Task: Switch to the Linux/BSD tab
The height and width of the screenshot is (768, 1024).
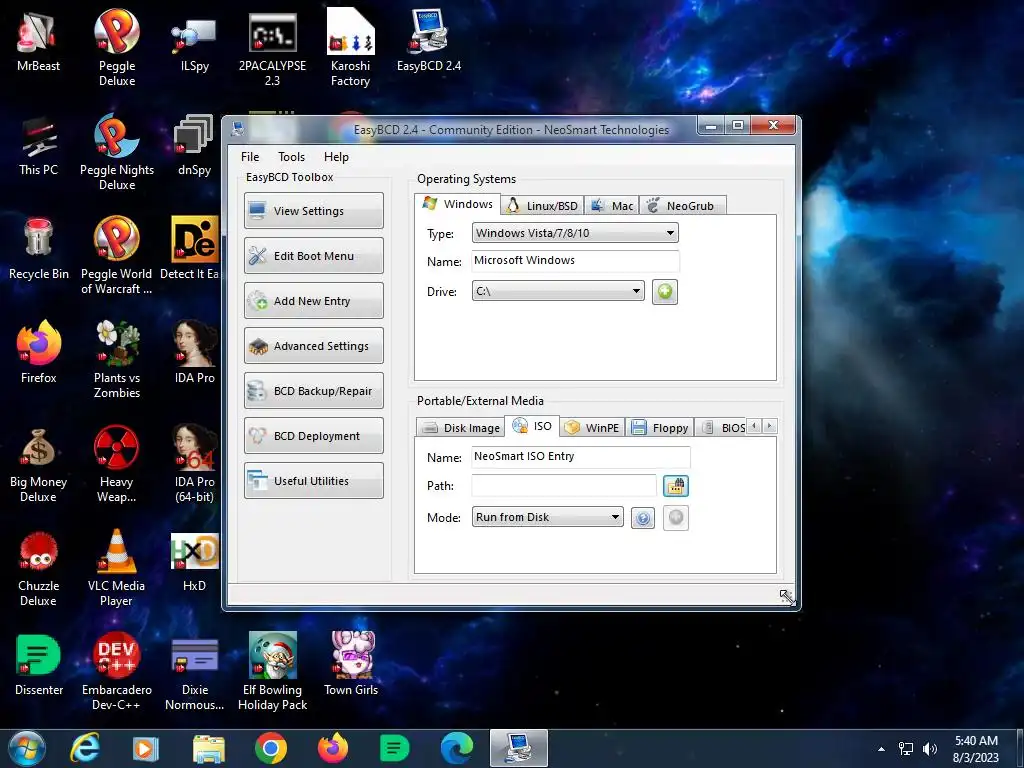Action: [542, 206]
